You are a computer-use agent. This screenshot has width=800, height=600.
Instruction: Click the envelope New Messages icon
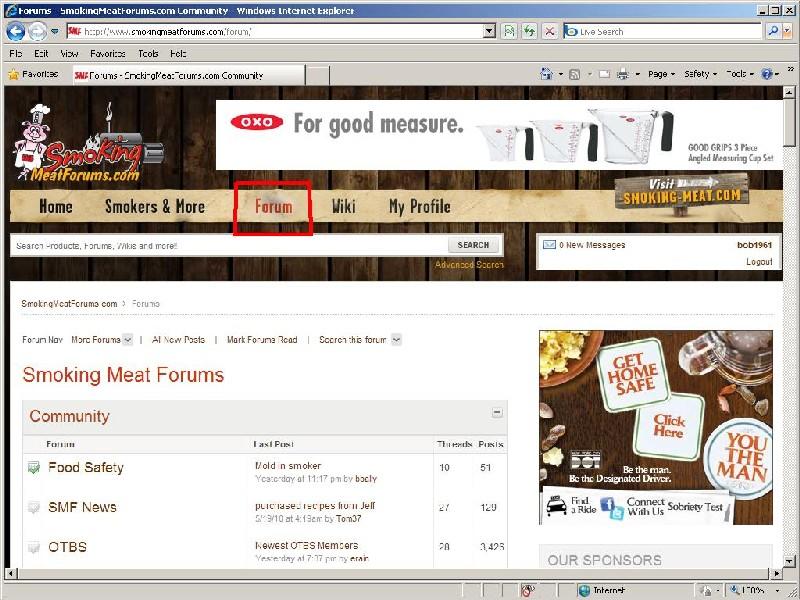[548, 245]
